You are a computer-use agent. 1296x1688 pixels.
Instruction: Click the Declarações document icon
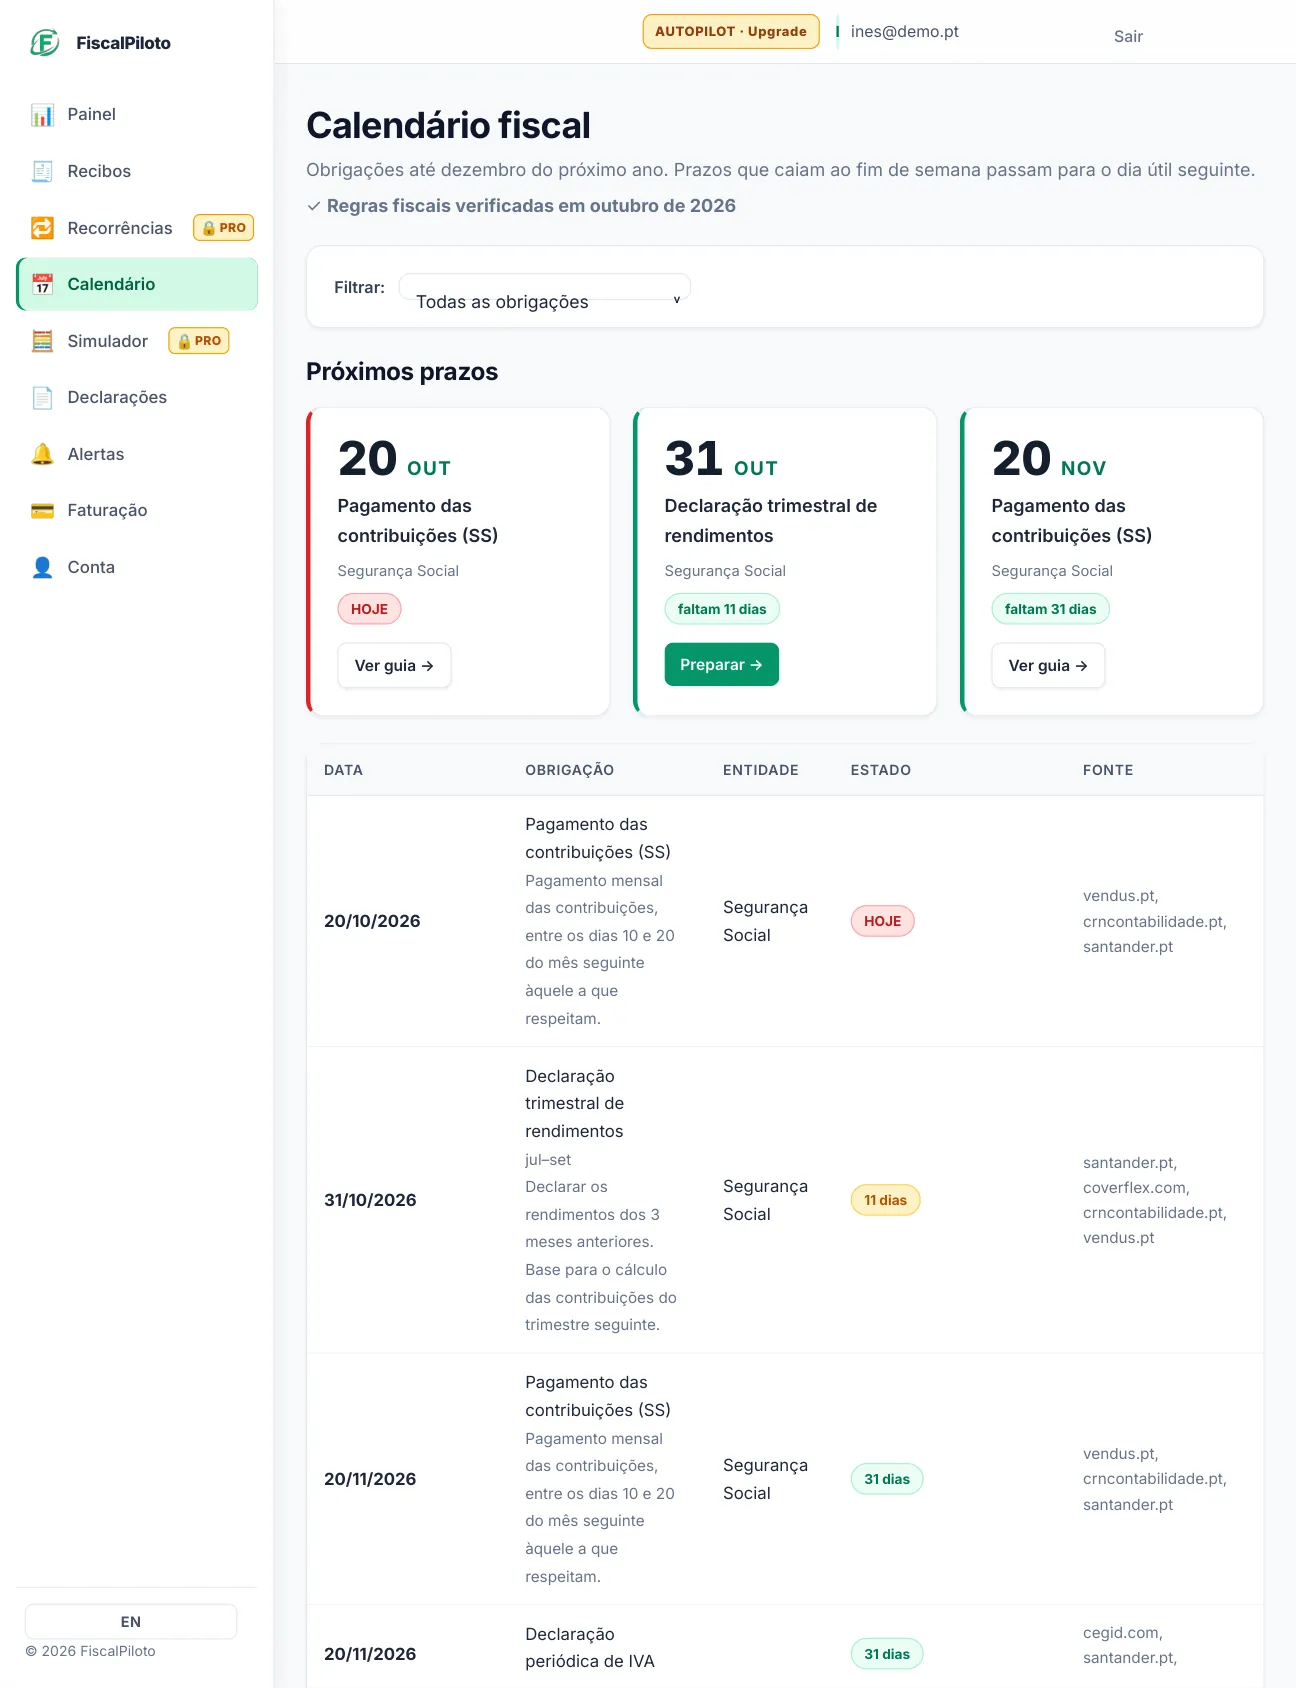(42, 398)
